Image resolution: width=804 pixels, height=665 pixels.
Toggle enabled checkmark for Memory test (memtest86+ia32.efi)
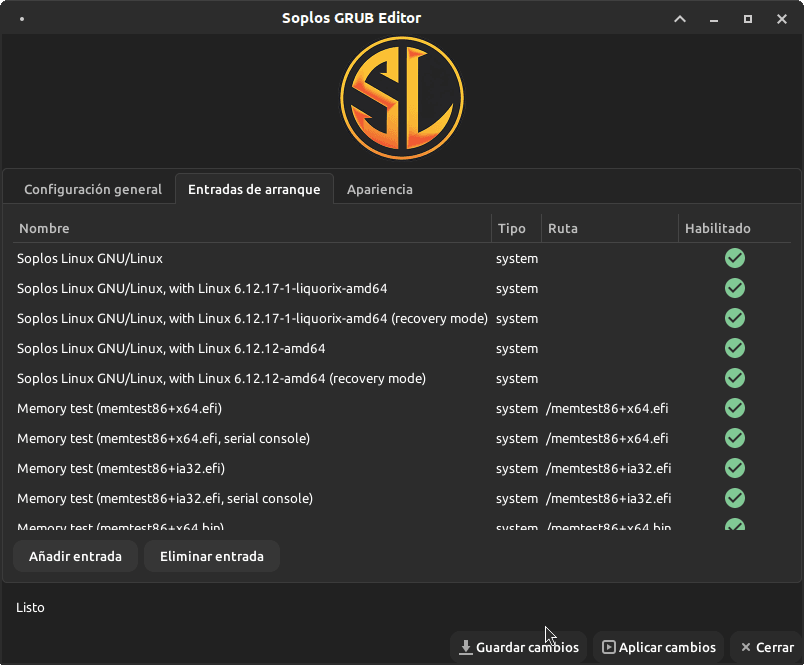[x=735, y=468]
